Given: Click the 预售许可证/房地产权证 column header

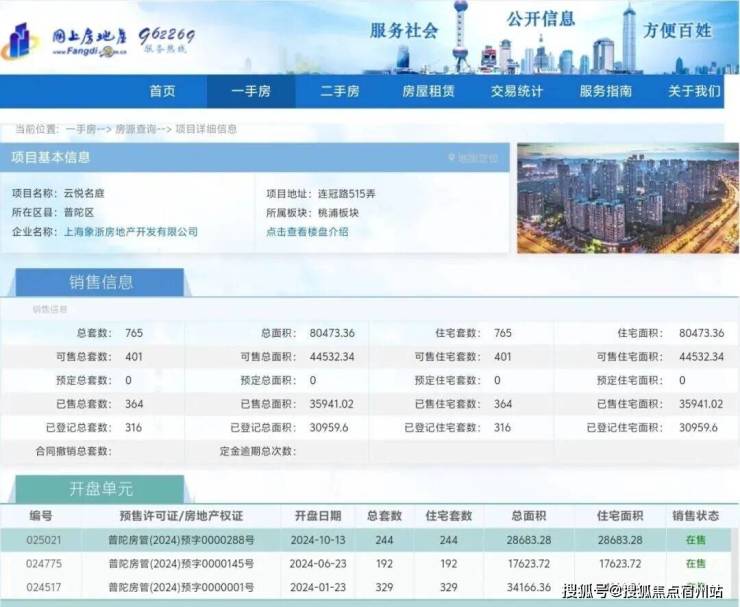Looking at the screenshot, I should pyautogui.click(x=181, y=516).
